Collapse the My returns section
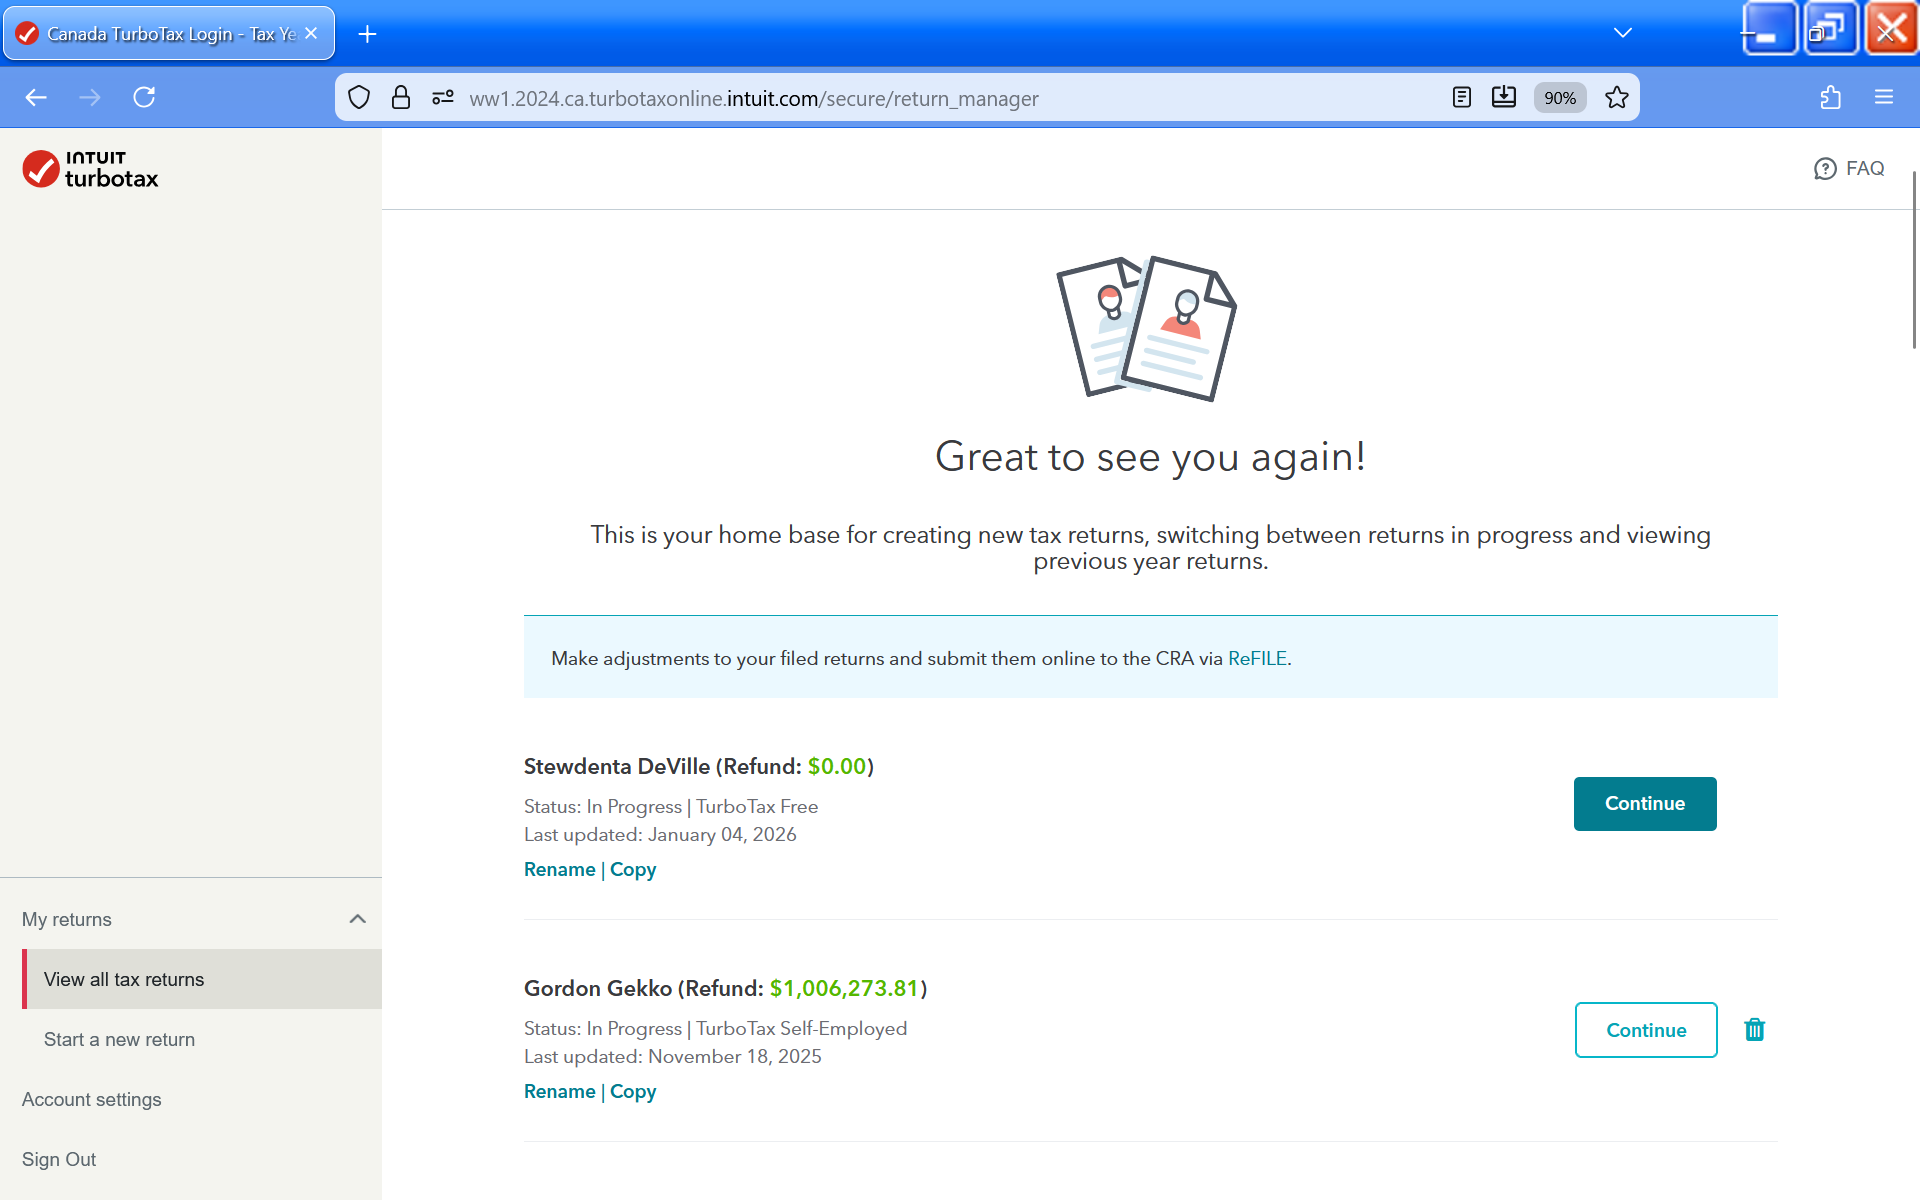Viewport: 1920px width, 1200px height. (x=357, y=919)
